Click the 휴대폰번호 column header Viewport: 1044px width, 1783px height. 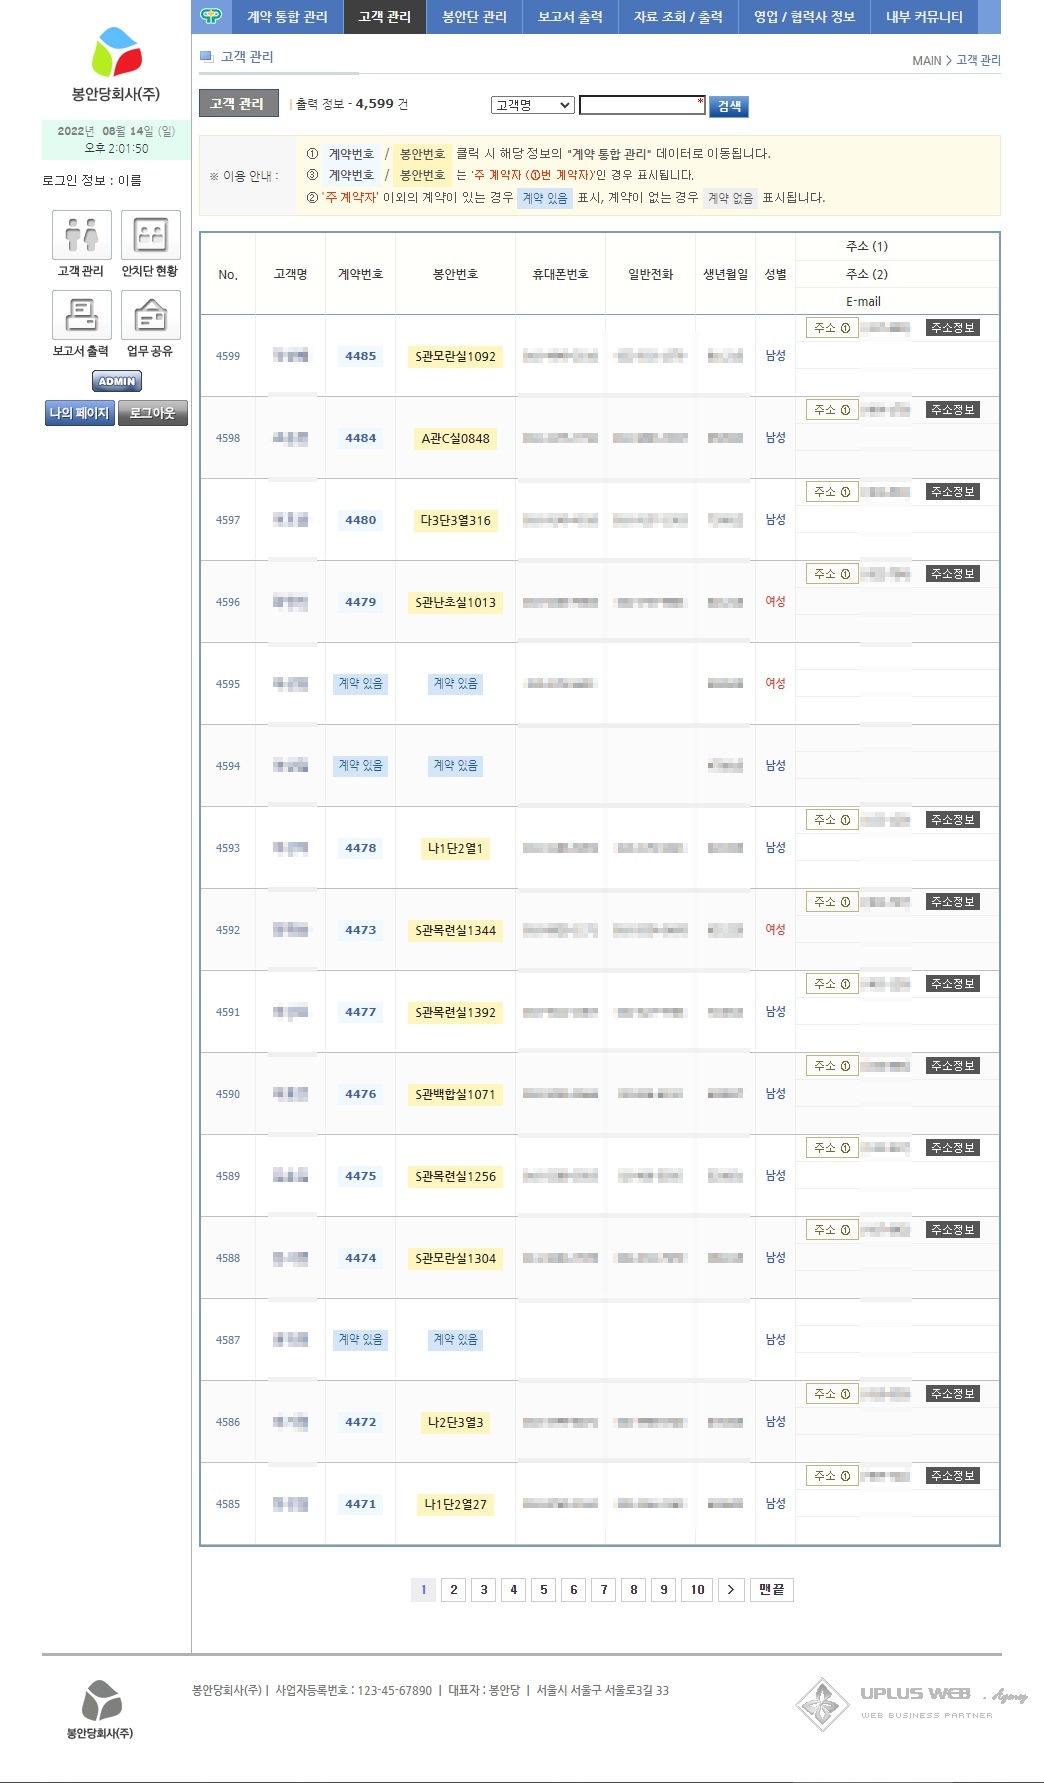tap(560, 274)
